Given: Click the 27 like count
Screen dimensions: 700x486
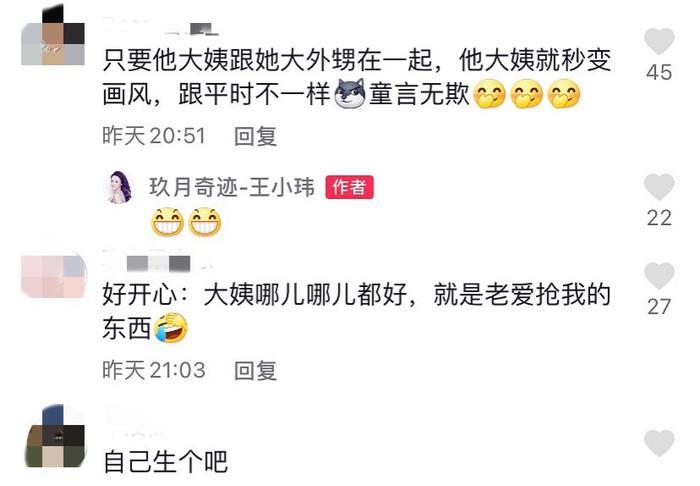Looking at the screenshot, I should coord(659,307).
